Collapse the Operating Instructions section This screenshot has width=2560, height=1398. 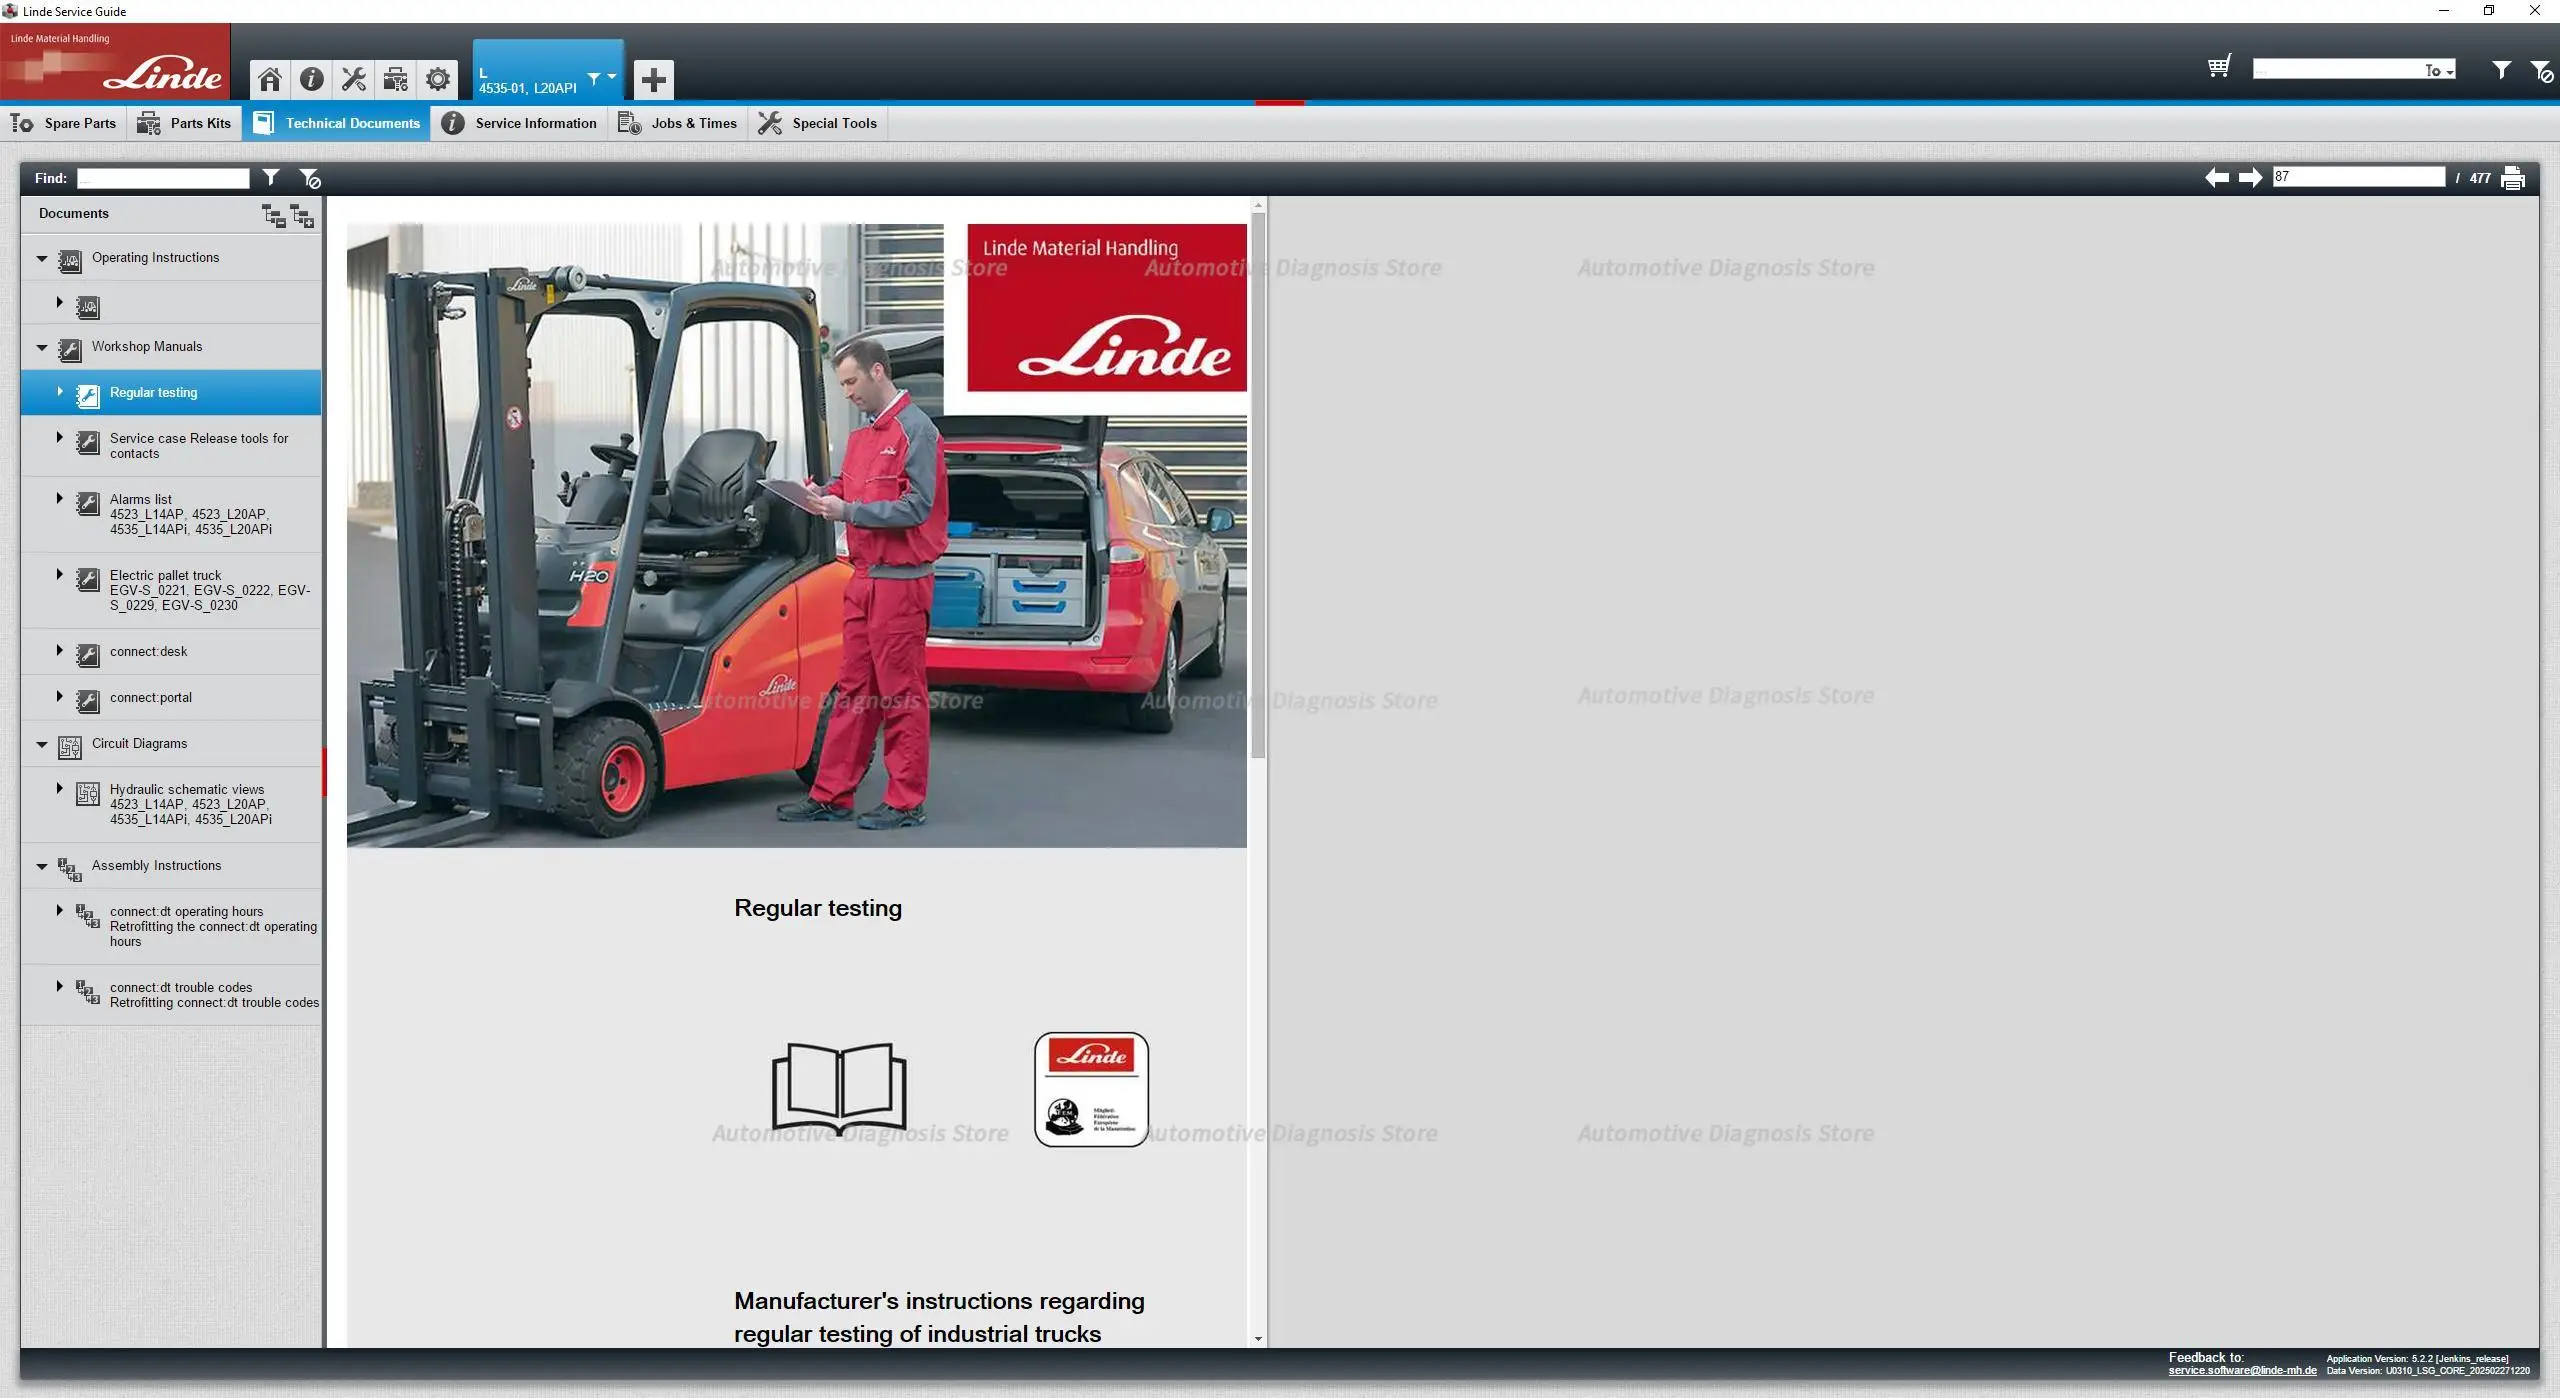pos(41,257)
